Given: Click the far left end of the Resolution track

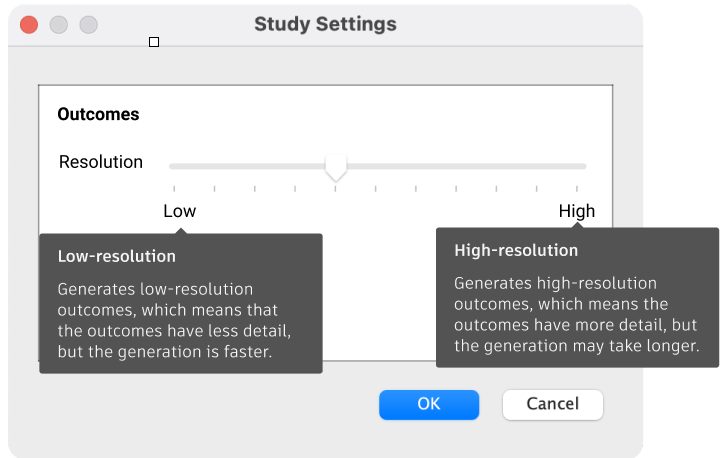Looking at the screenshot, I should tap(172, 166).
